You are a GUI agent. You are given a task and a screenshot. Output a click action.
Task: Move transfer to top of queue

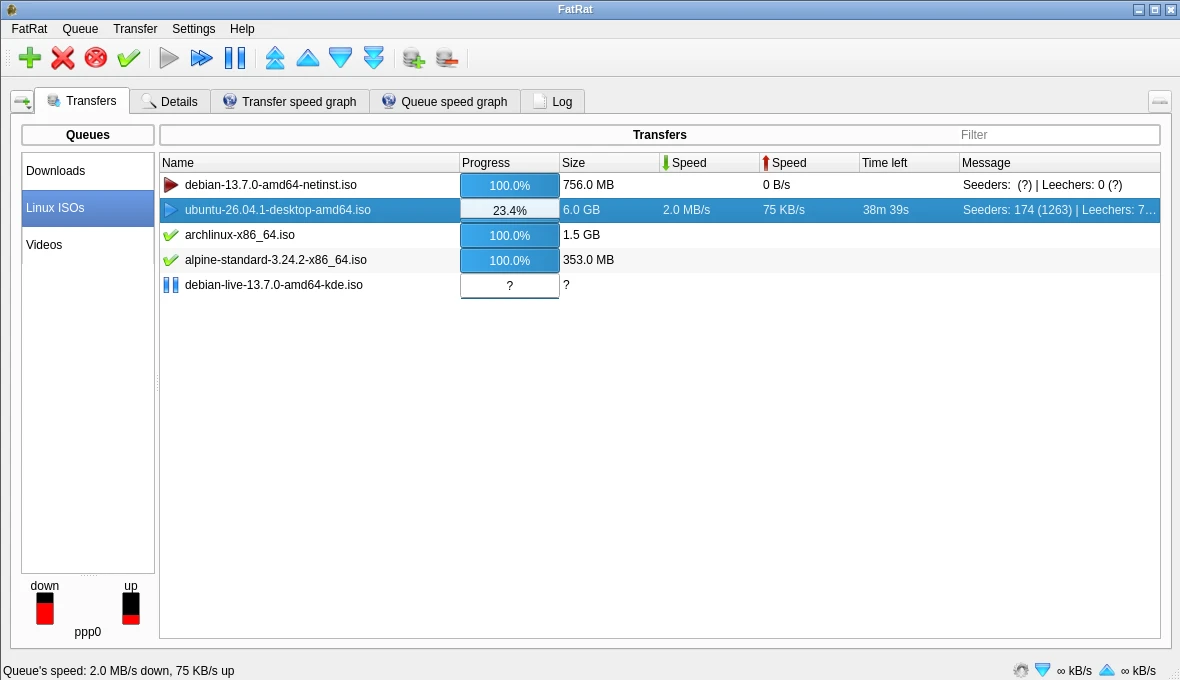pos(275,58)
